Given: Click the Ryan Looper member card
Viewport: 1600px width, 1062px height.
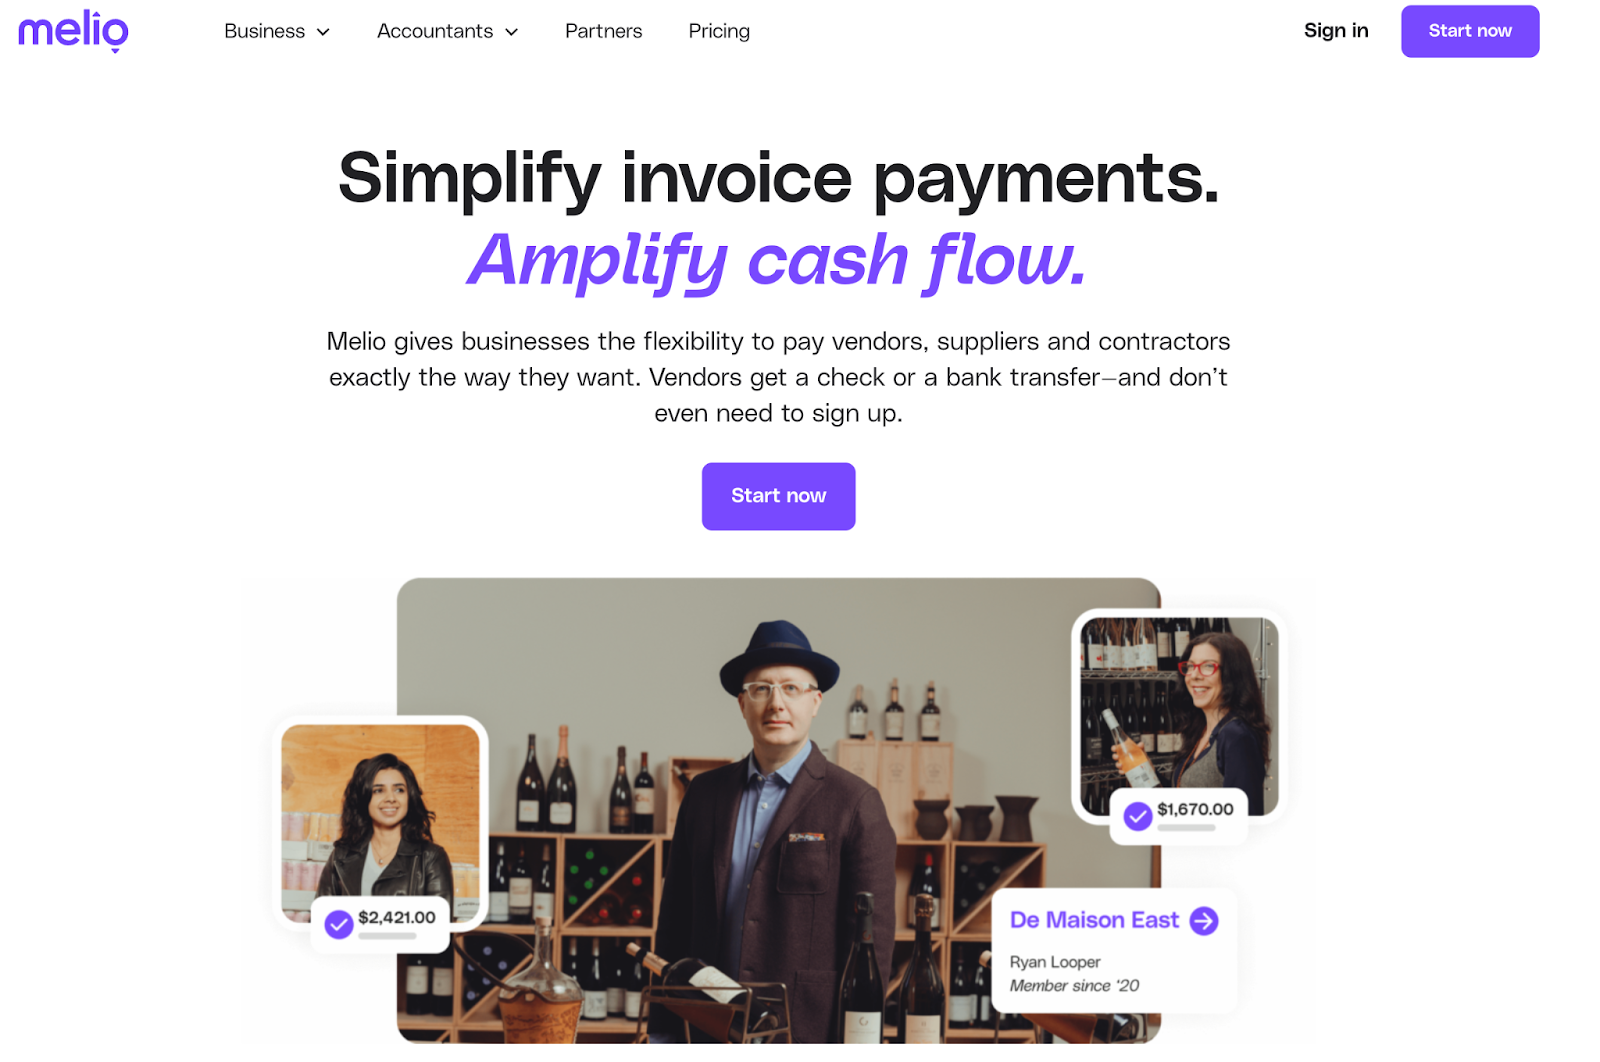Looking at the screenshot, I should [1115, 950].
